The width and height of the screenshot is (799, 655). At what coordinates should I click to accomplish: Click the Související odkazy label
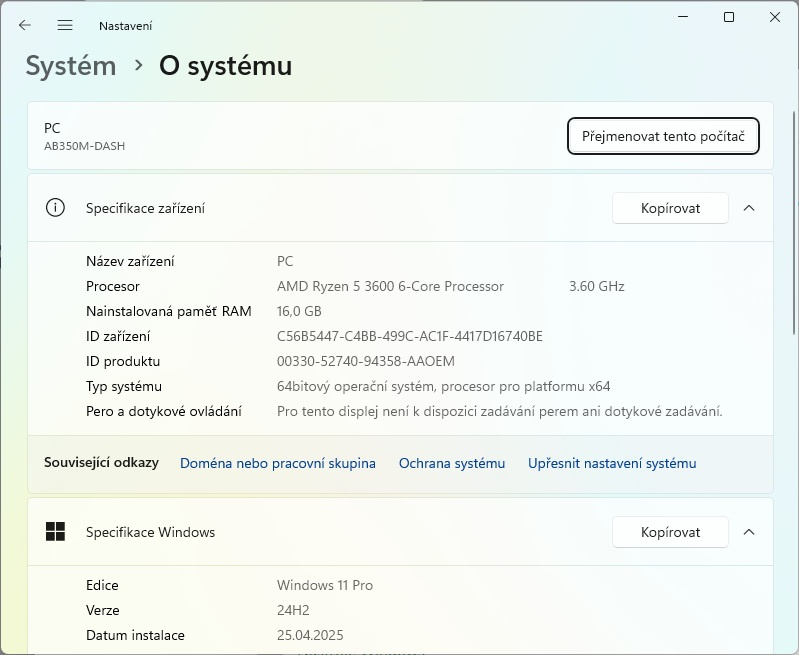[101, 462]
